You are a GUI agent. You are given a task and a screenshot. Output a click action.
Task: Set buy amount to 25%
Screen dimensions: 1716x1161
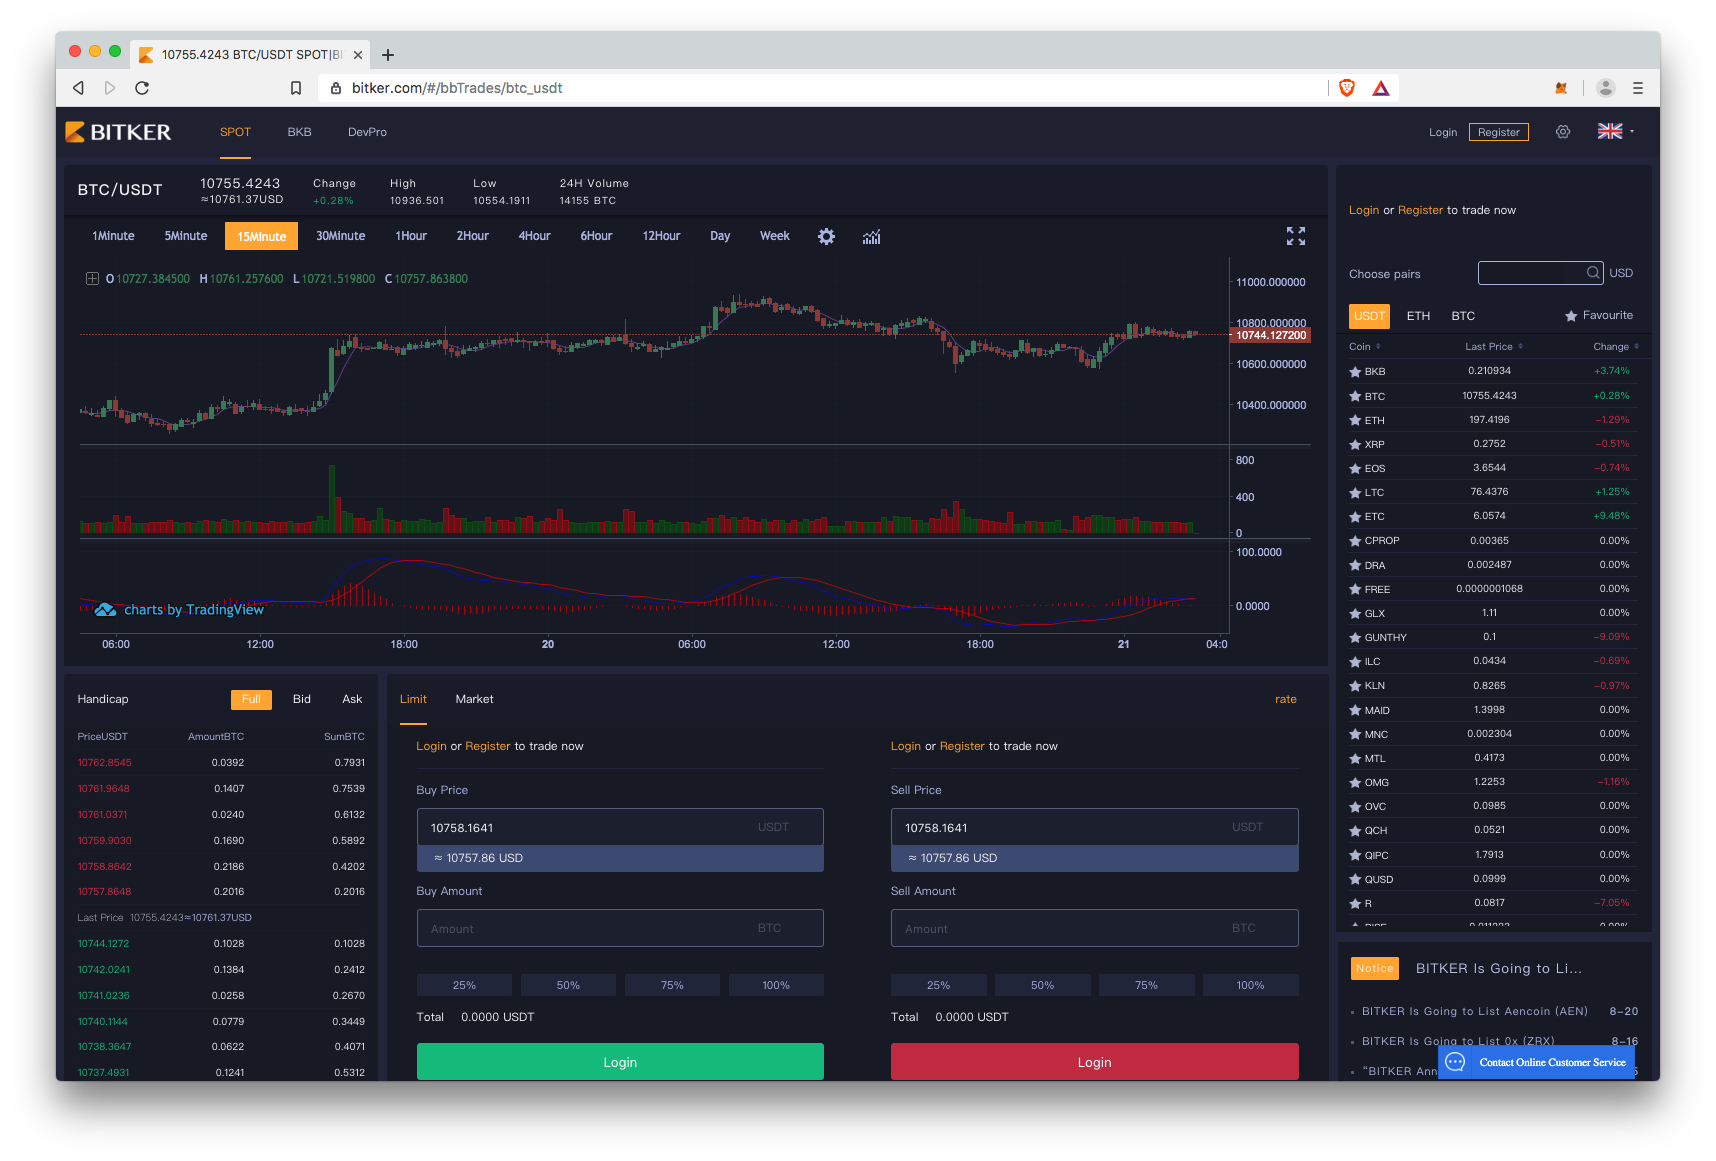464,985
